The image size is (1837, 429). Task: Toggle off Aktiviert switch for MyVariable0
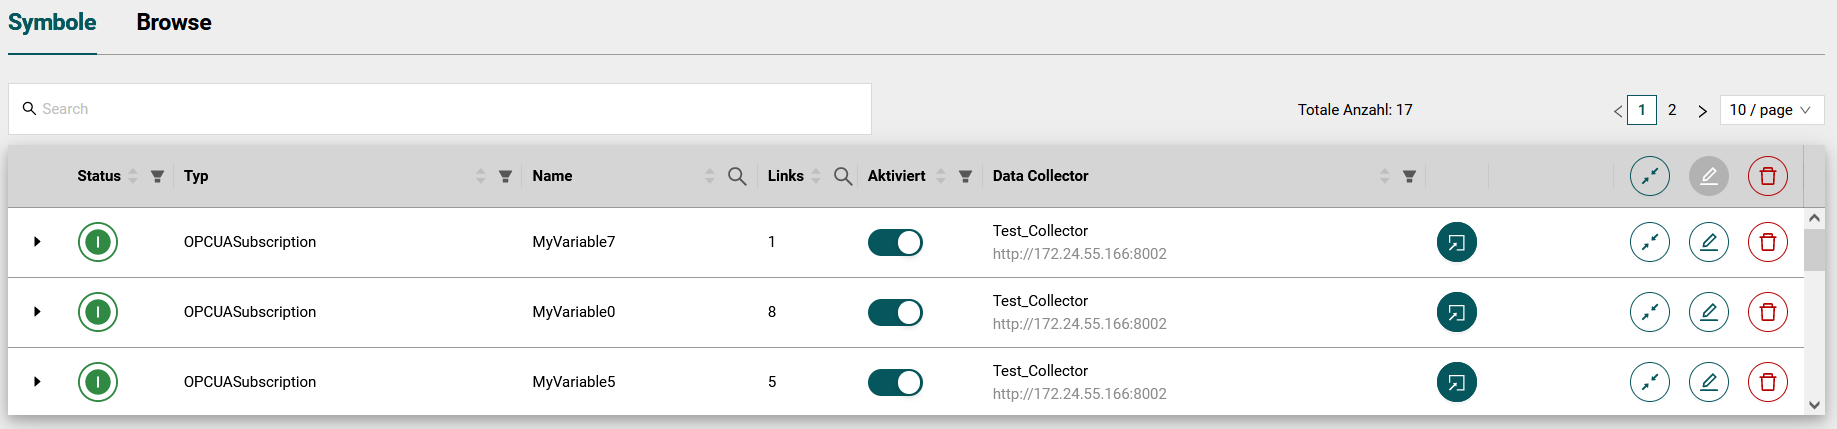click(x=895, y=312)
